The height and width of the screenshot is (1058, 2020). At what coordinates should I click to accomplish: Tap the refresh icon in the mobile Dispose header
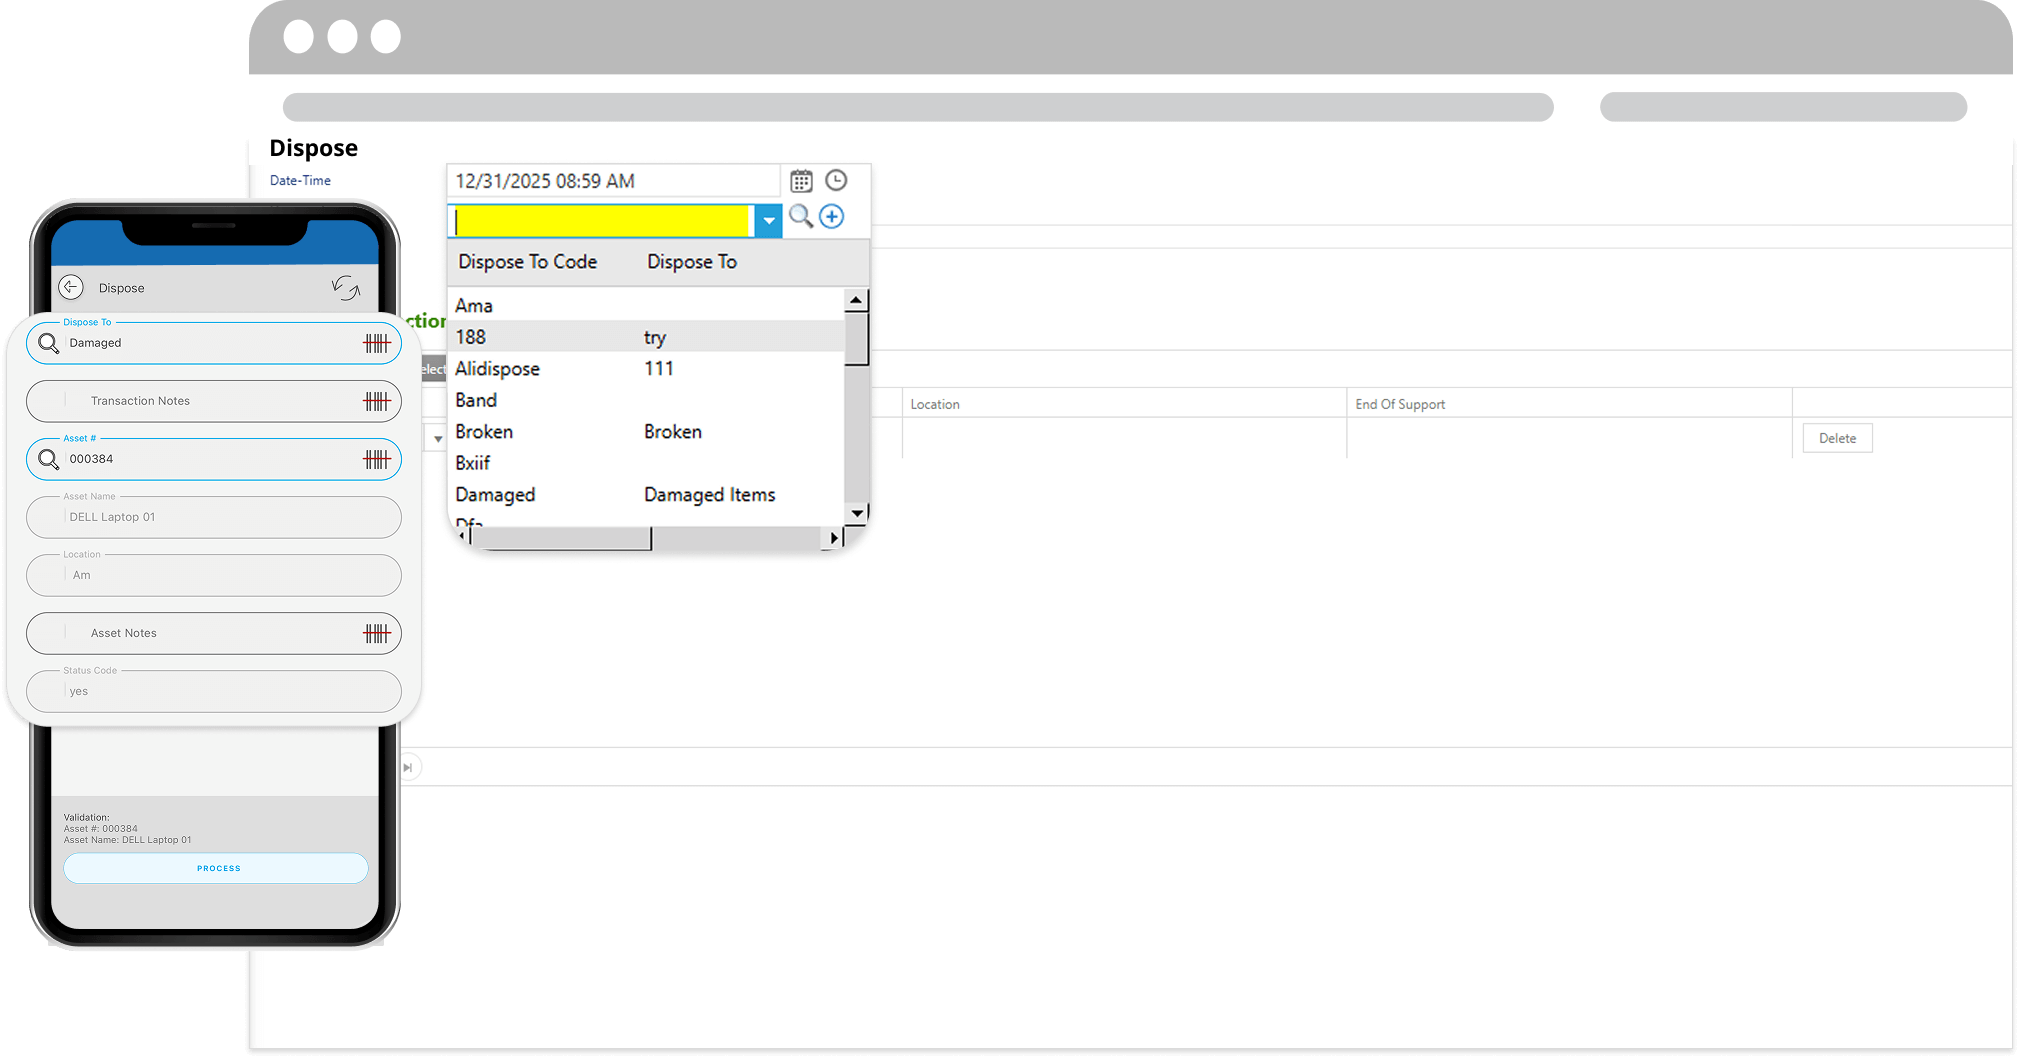click(347, 289)
